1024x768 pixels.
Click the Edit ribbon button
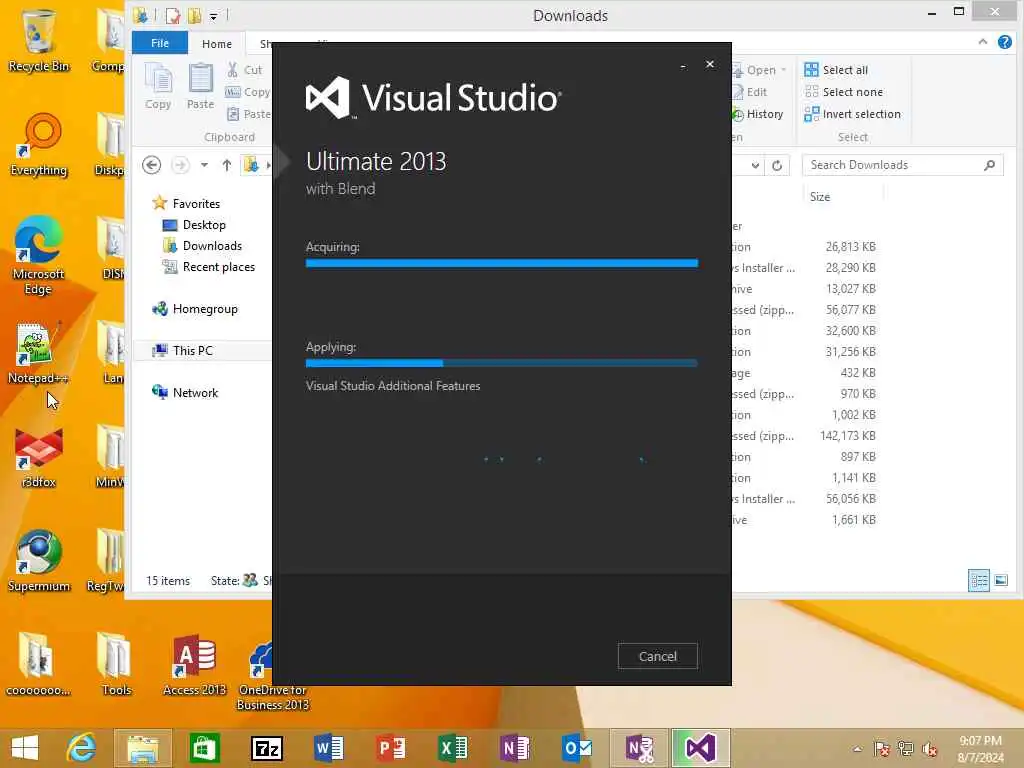tap(750, 92)
